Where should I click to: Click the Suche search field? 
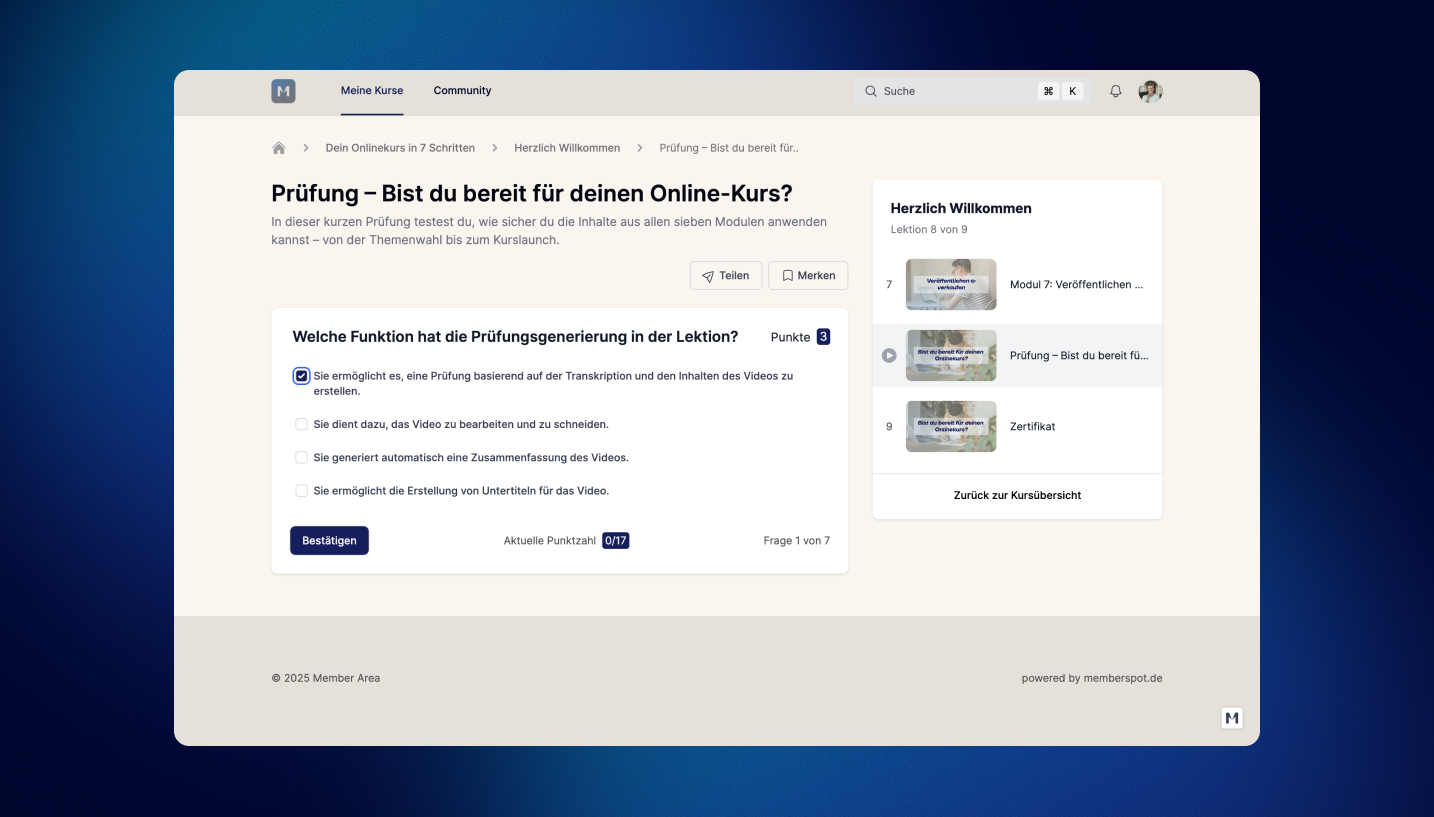(x=972, y=91)
